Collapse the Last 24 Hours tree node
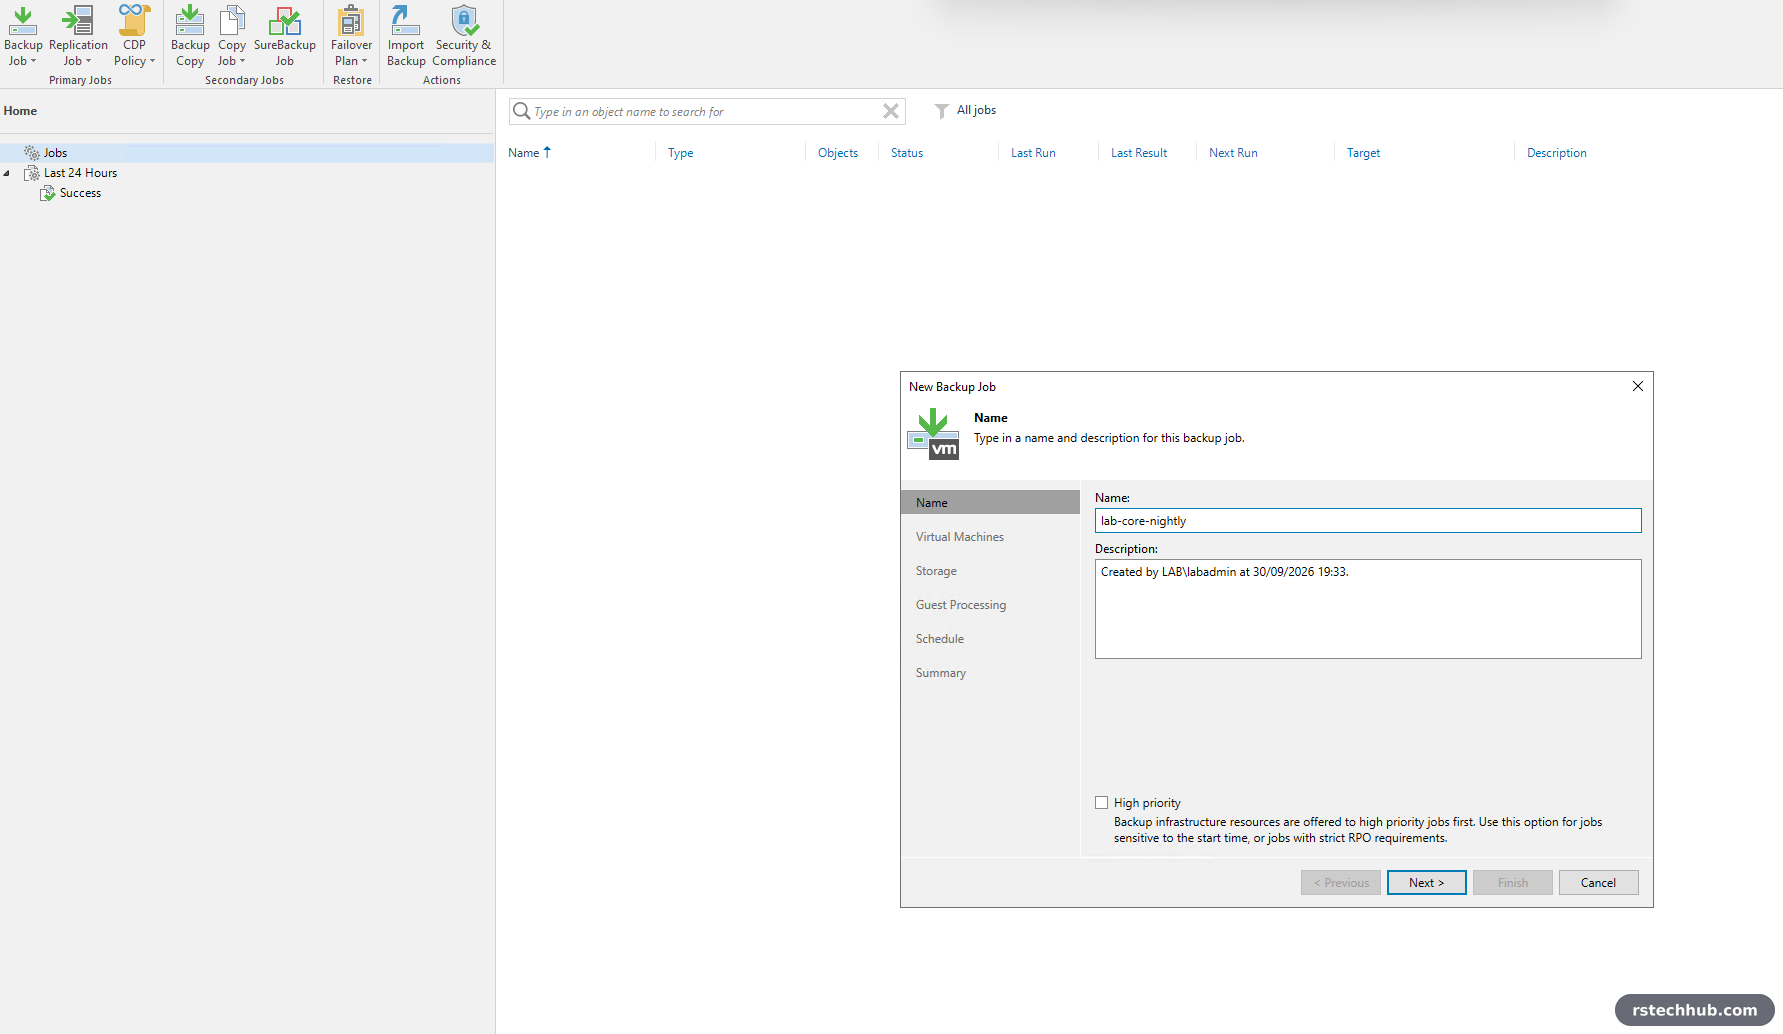The height and width of the screenshot is (1034, 1783). pos(7,173)
